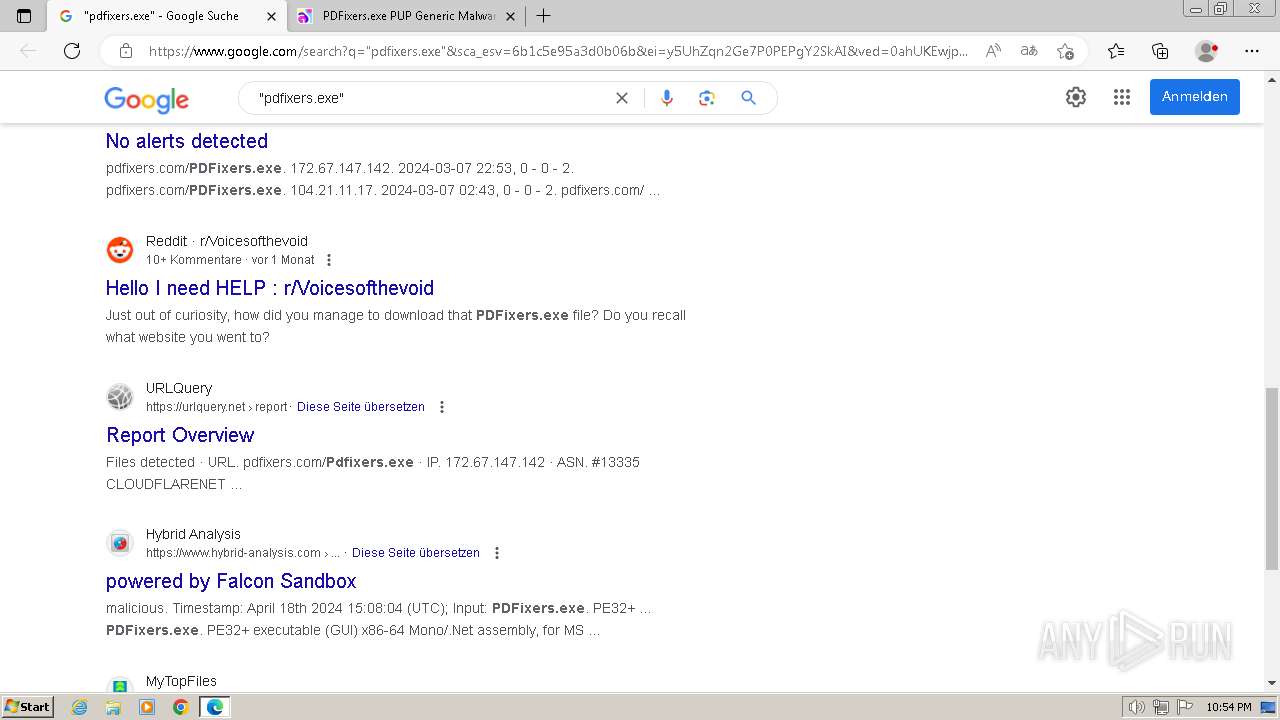Open read aloud in address bar

click(993, 51)
